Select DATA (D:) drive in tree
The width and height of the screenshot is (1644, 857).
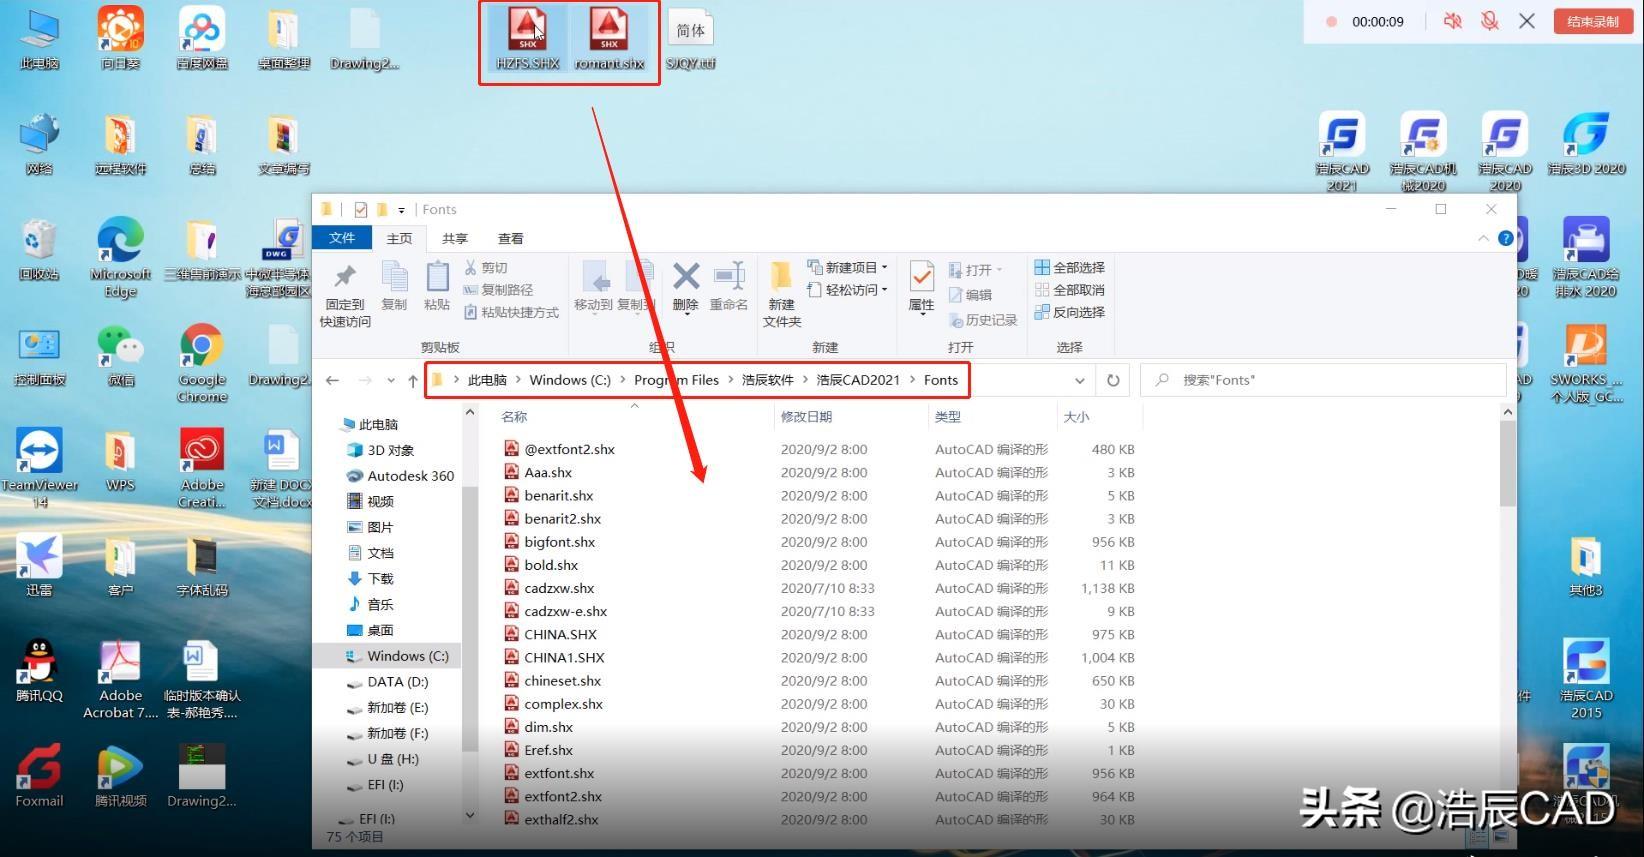[x=387, y=682]
